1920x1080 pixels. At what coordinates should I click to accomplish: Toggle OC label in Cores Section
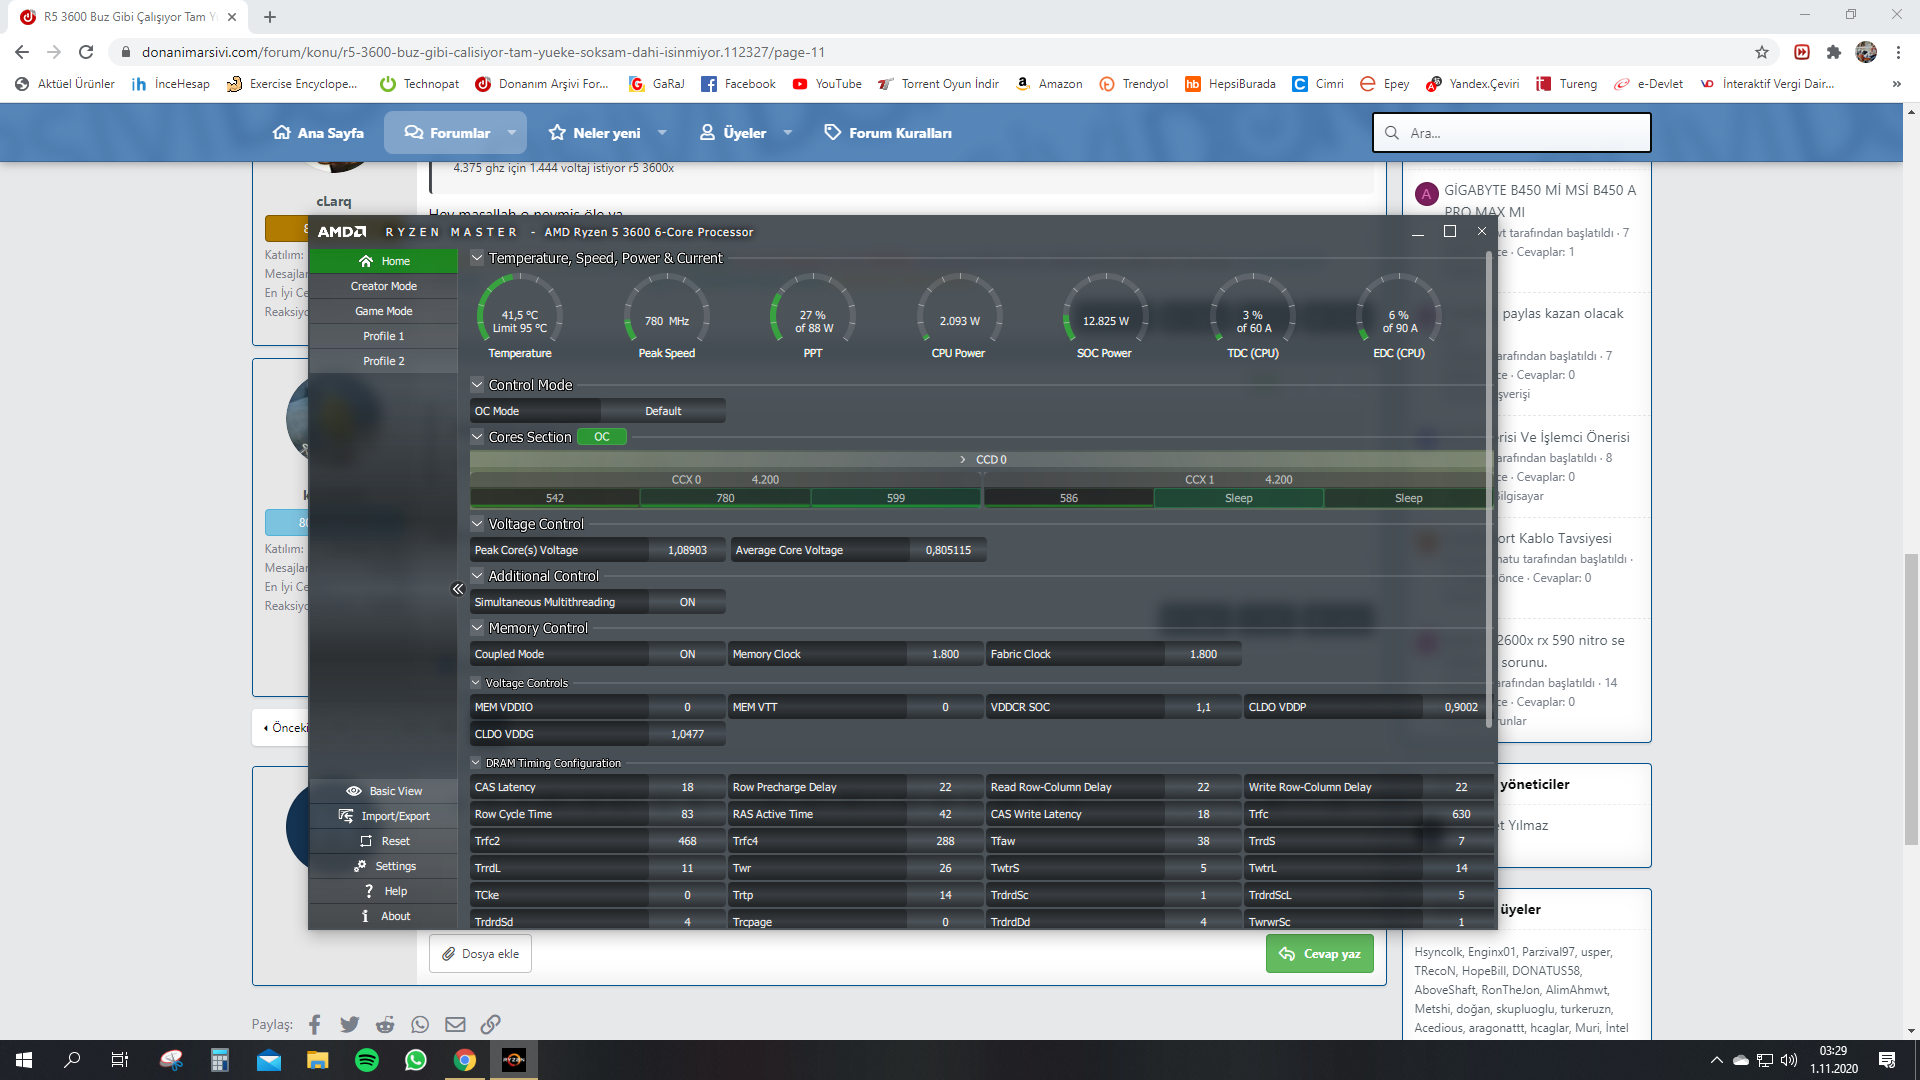coord(599,436)
